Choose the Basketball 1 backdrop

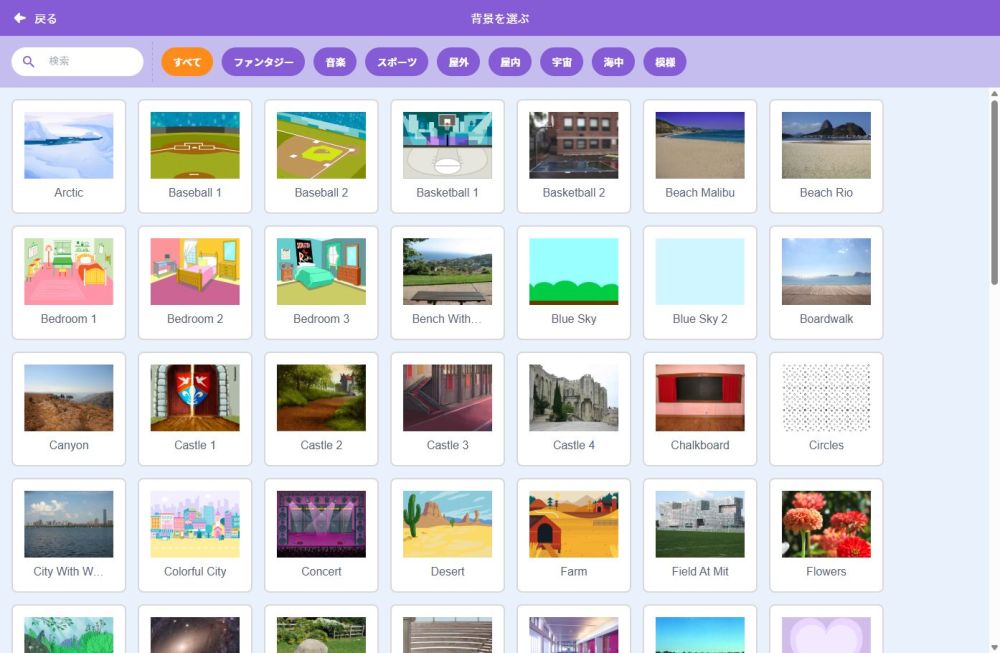pyautogui.click(x=448, y=156)
